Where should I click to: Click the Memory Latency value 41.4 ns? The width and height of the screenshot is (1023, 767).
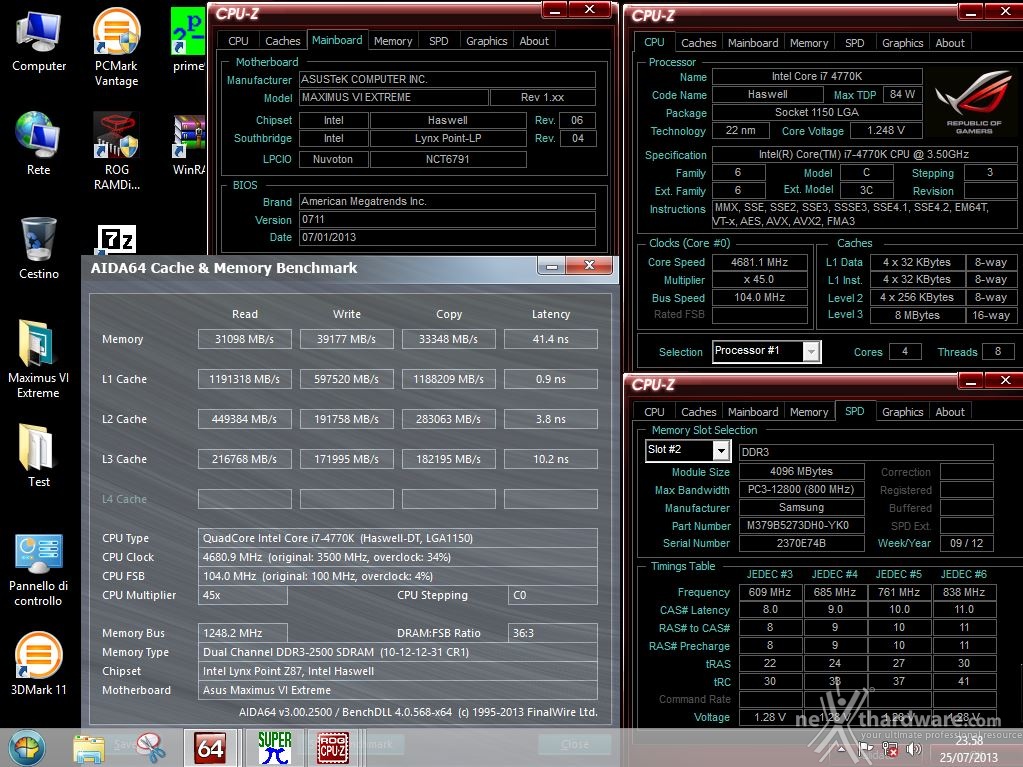coord(551,339)
